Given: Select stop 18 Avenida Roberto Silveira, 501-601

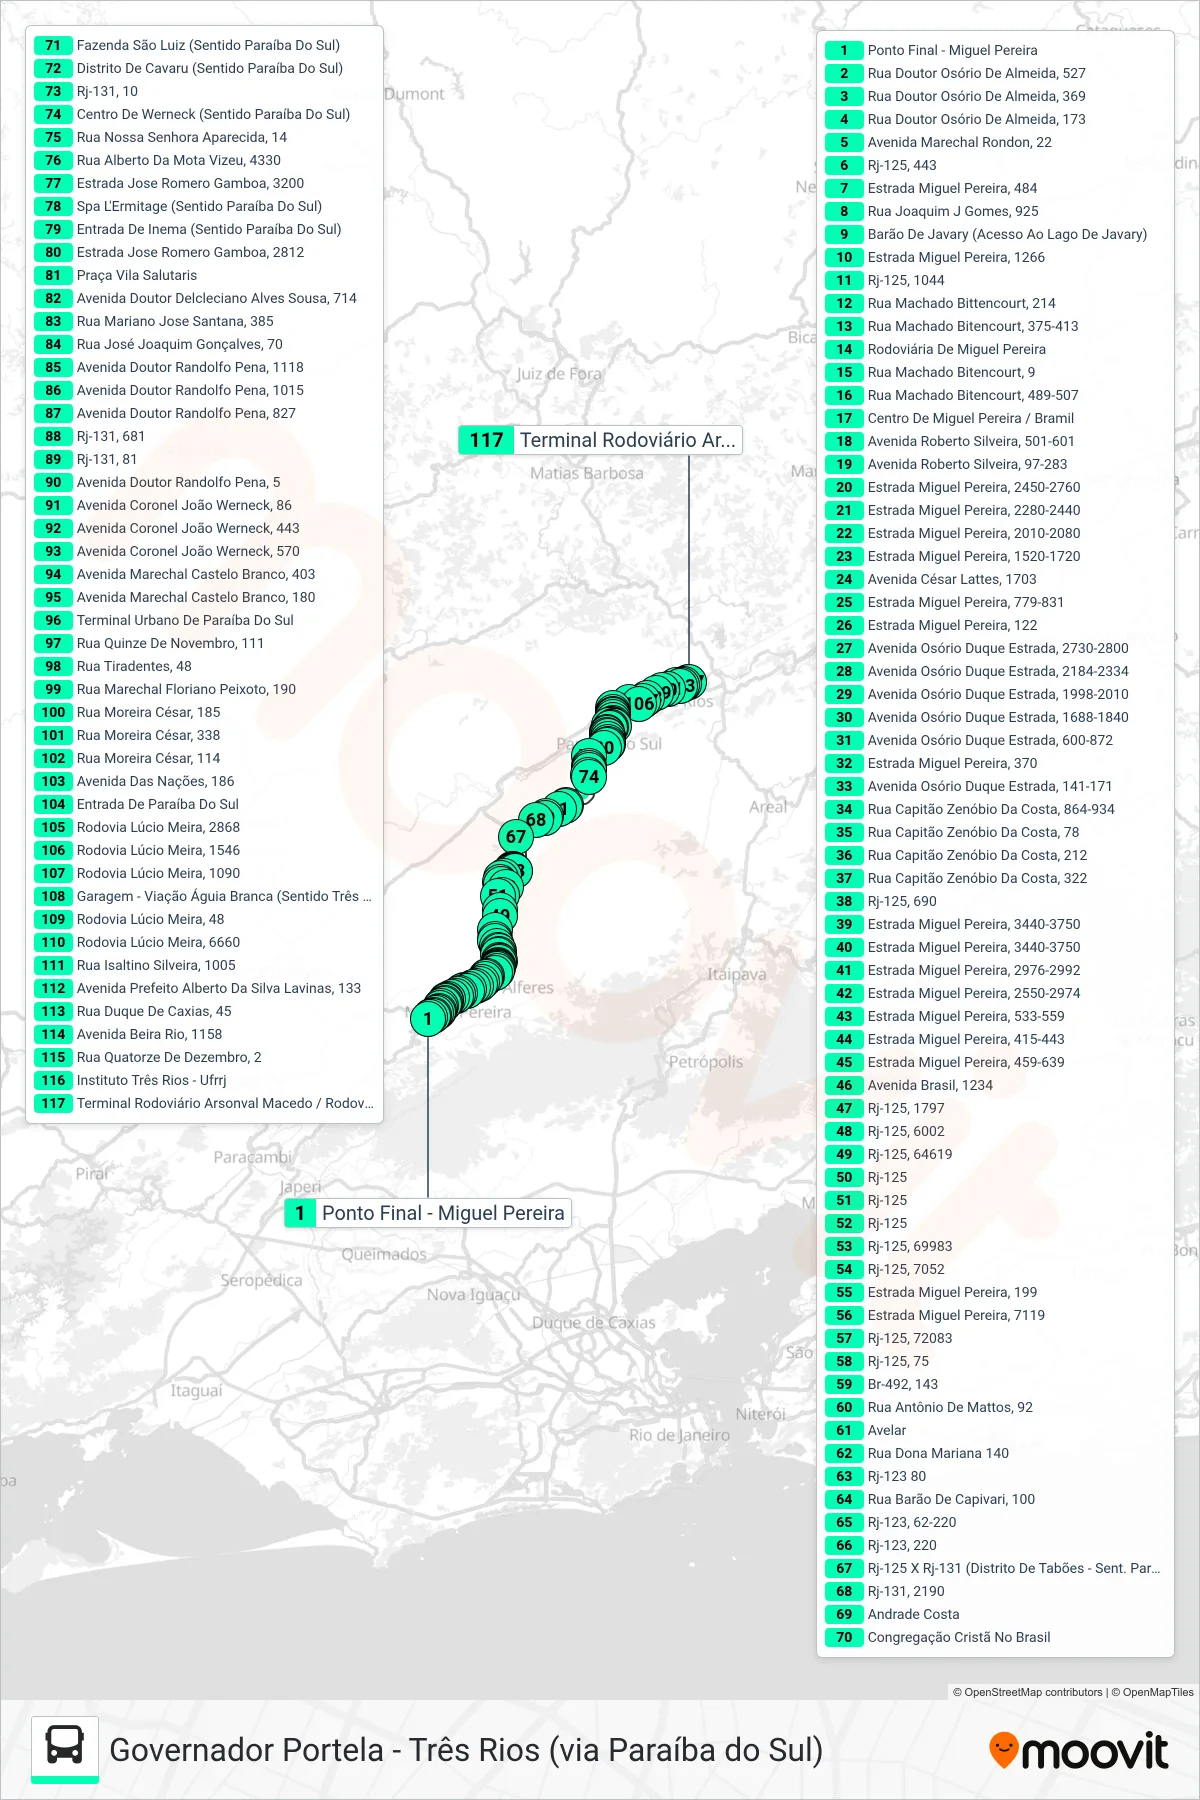Looking at the screenshot, I should [995, 441].
